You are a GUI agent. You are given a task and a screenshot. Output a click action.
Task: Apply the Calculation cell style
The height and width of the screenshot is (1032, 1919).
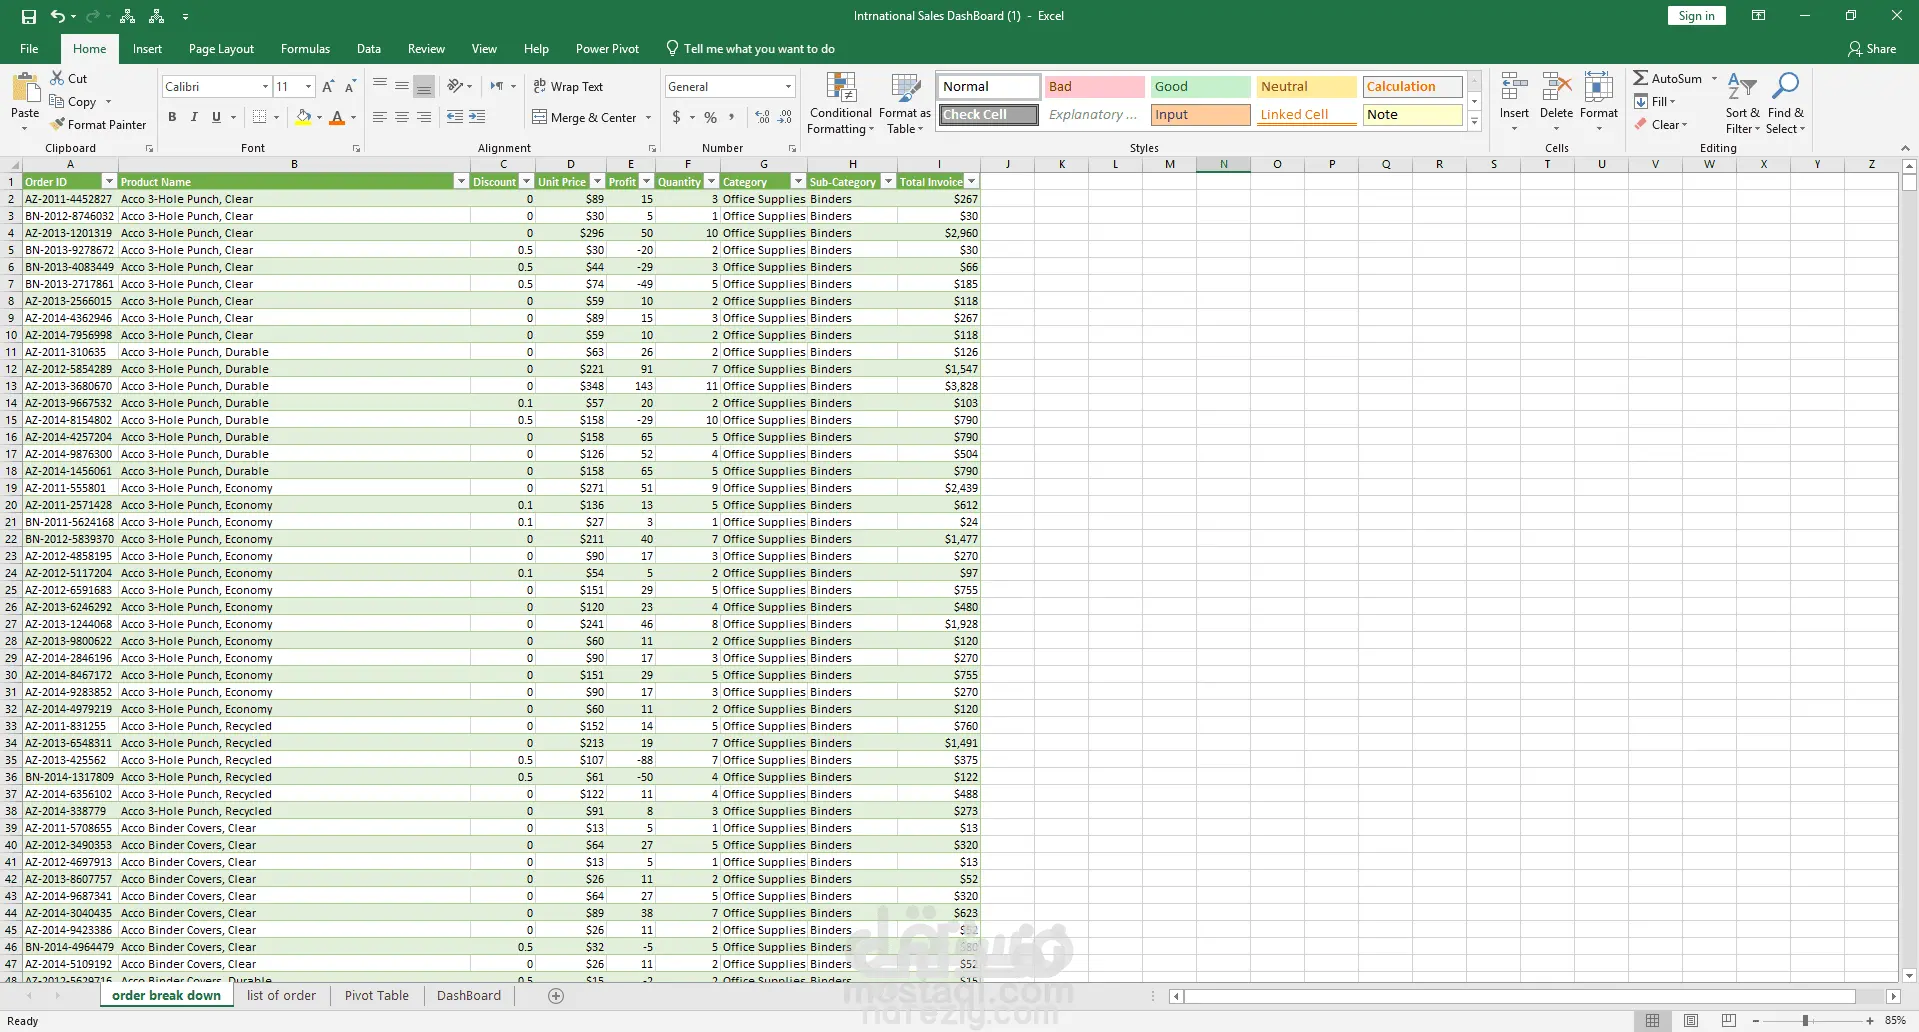pos(1412,86)
